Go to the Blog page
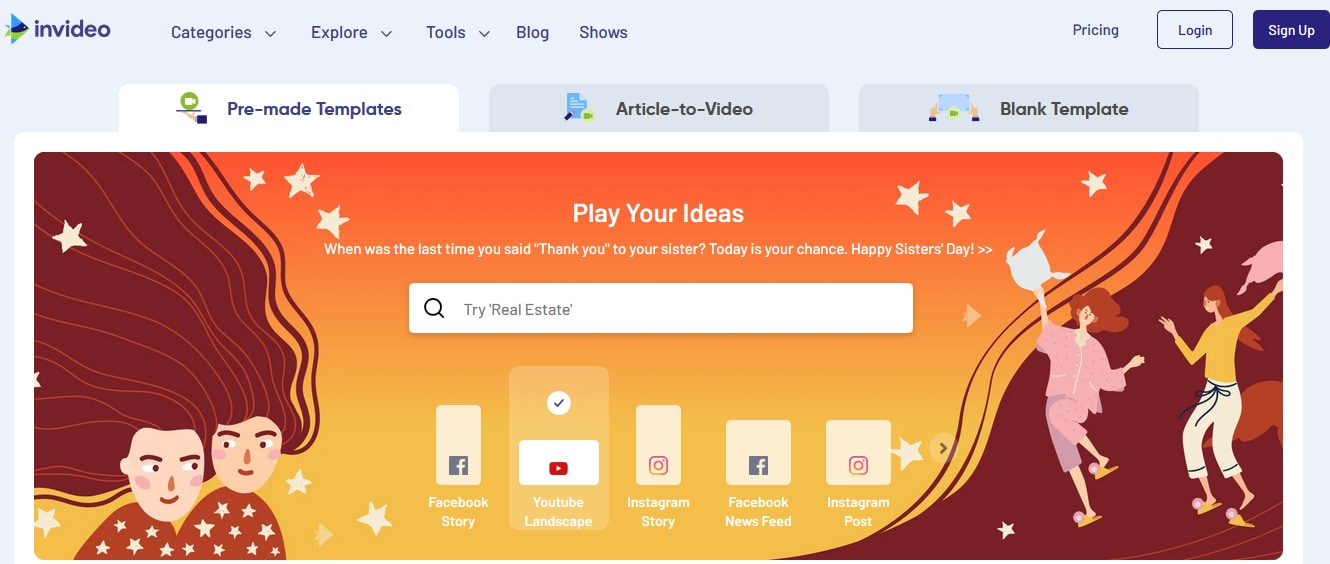This screenshot has width=1330, height=564. (532, 32)
